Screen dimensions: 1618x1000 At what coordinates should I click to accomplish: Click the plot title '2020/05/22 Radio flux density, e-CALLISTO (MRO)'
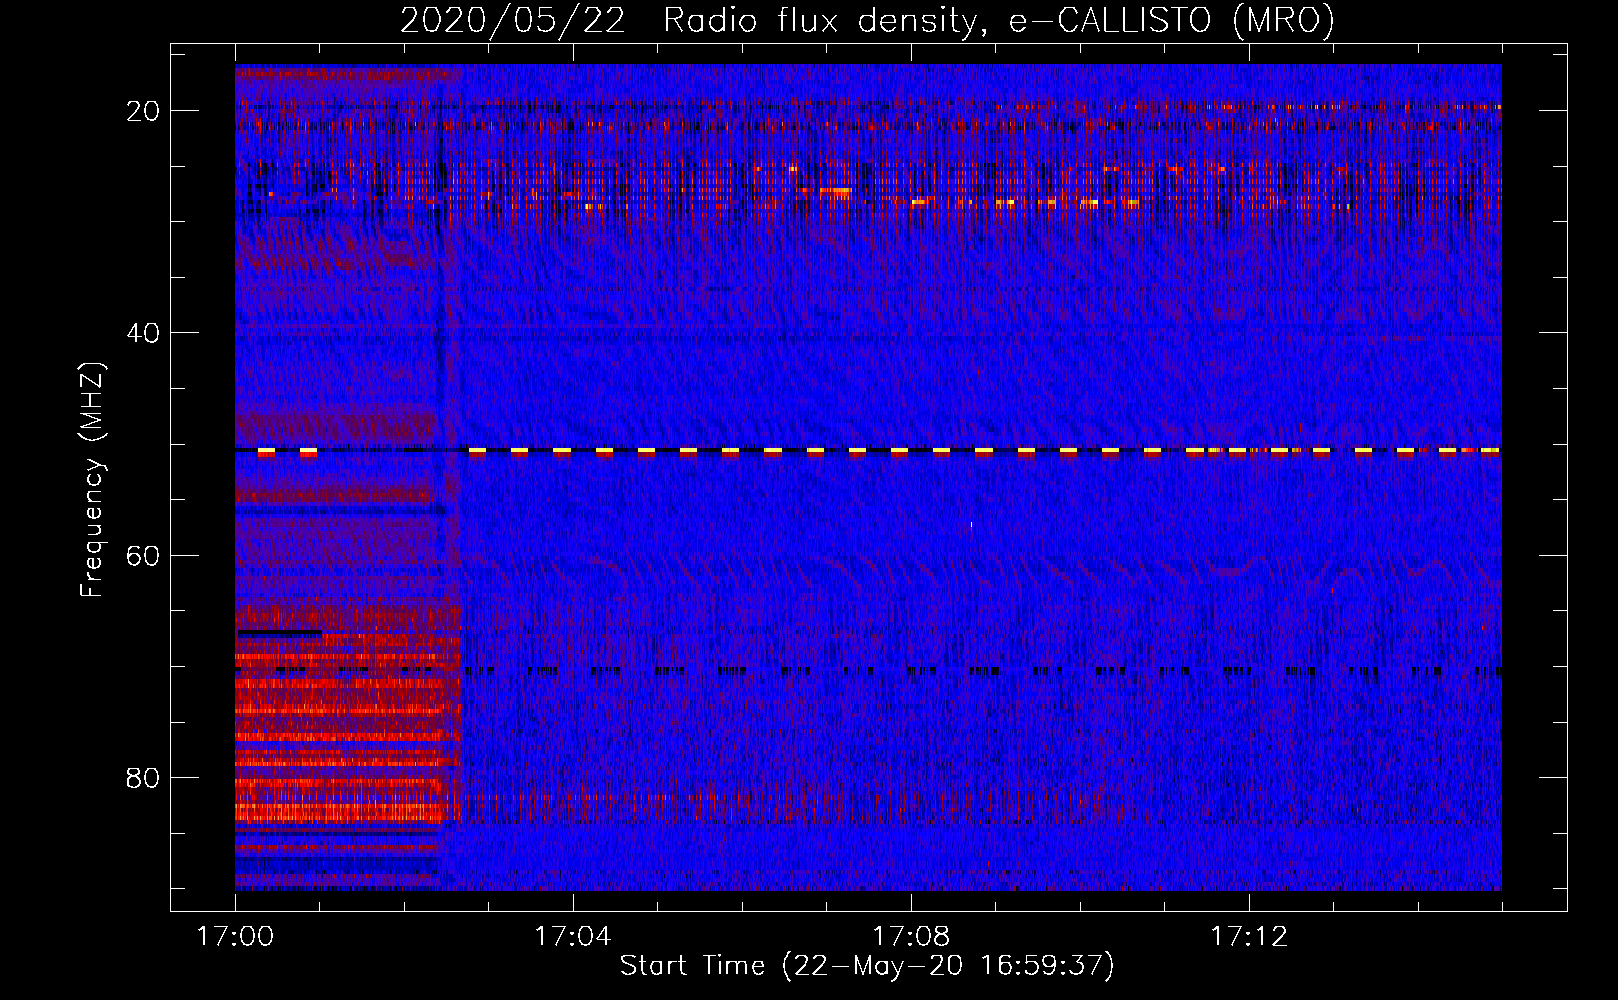pos(867,20)
